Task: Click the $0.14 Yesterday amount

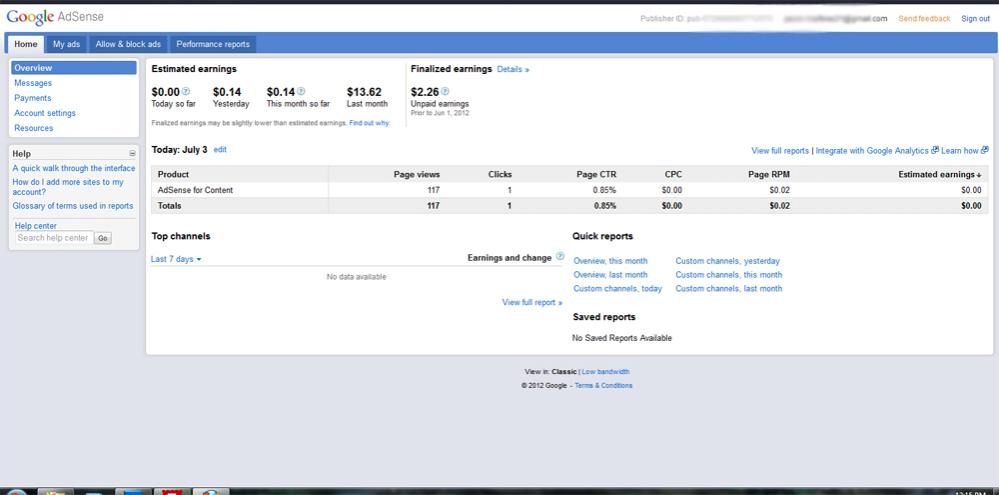Action: click(227, 92)
